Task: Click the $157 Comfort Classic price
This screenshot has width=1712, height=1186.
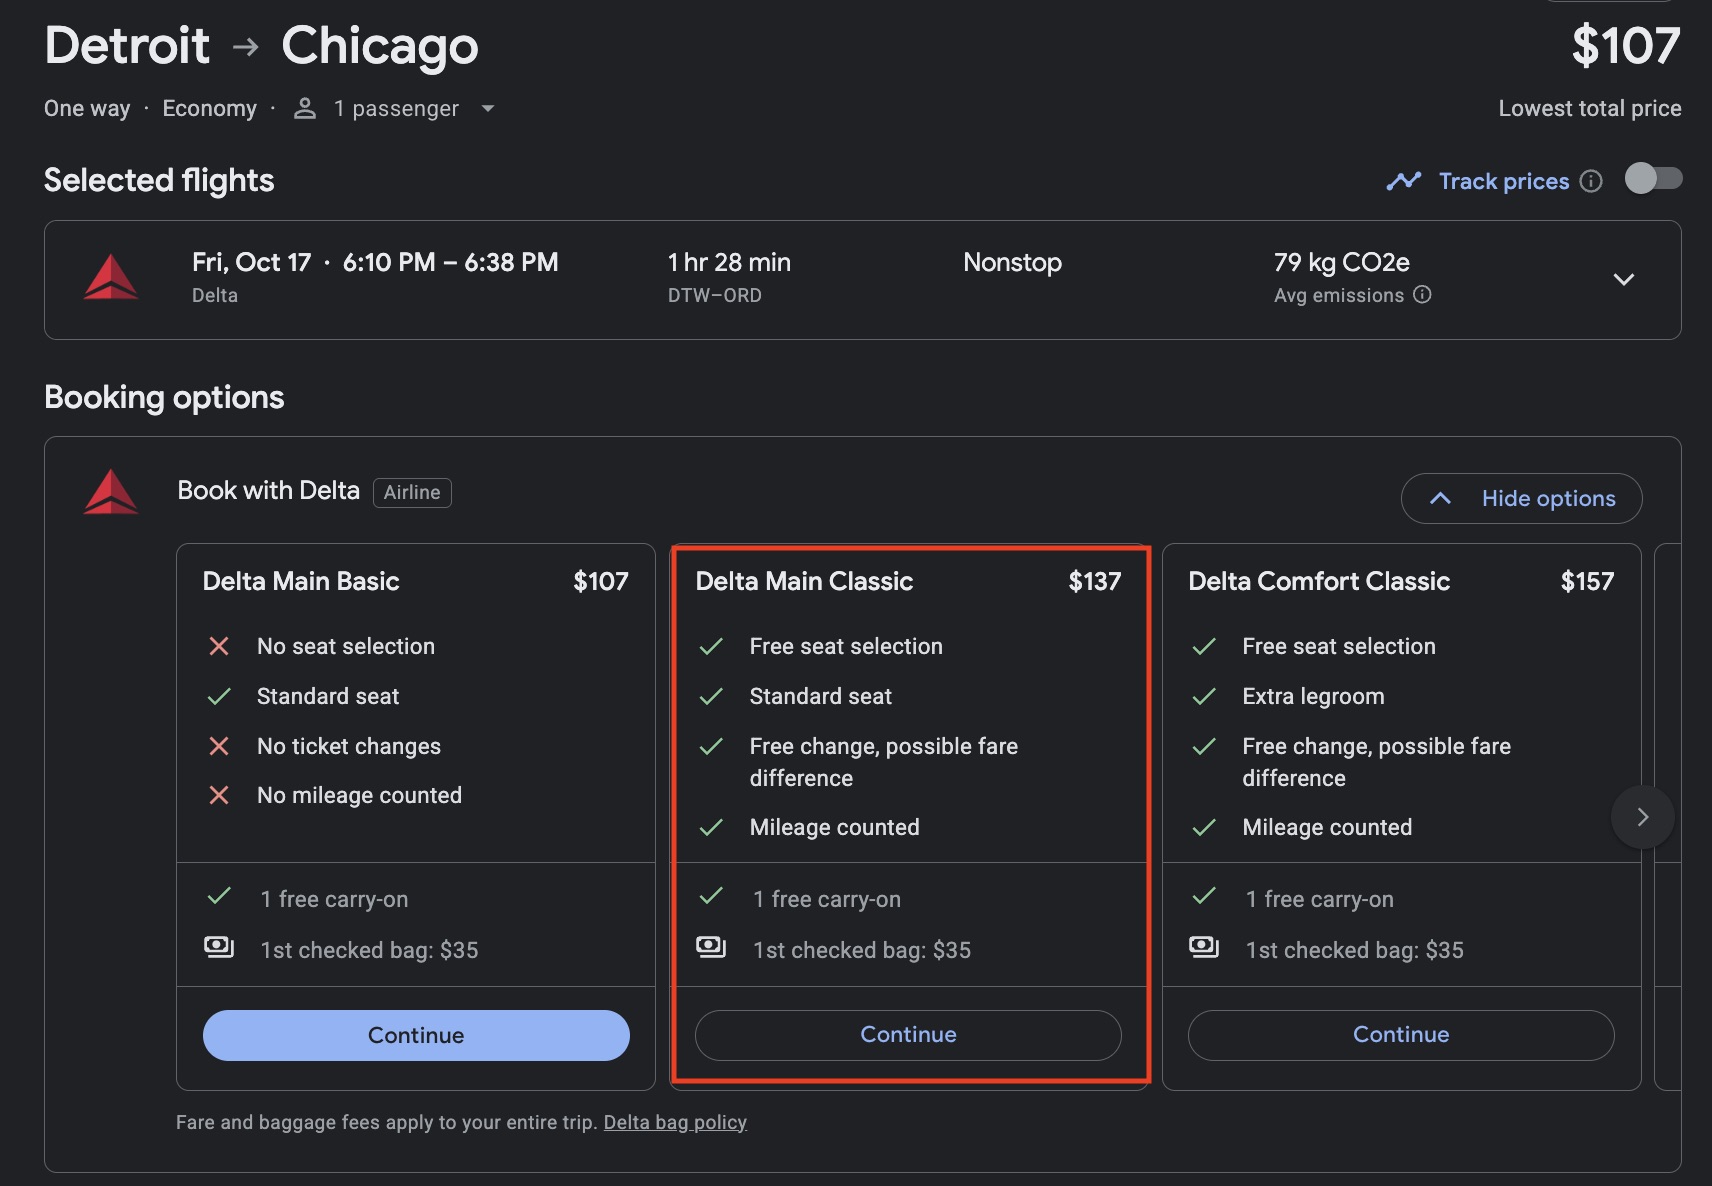Action: pos(1587,581)
